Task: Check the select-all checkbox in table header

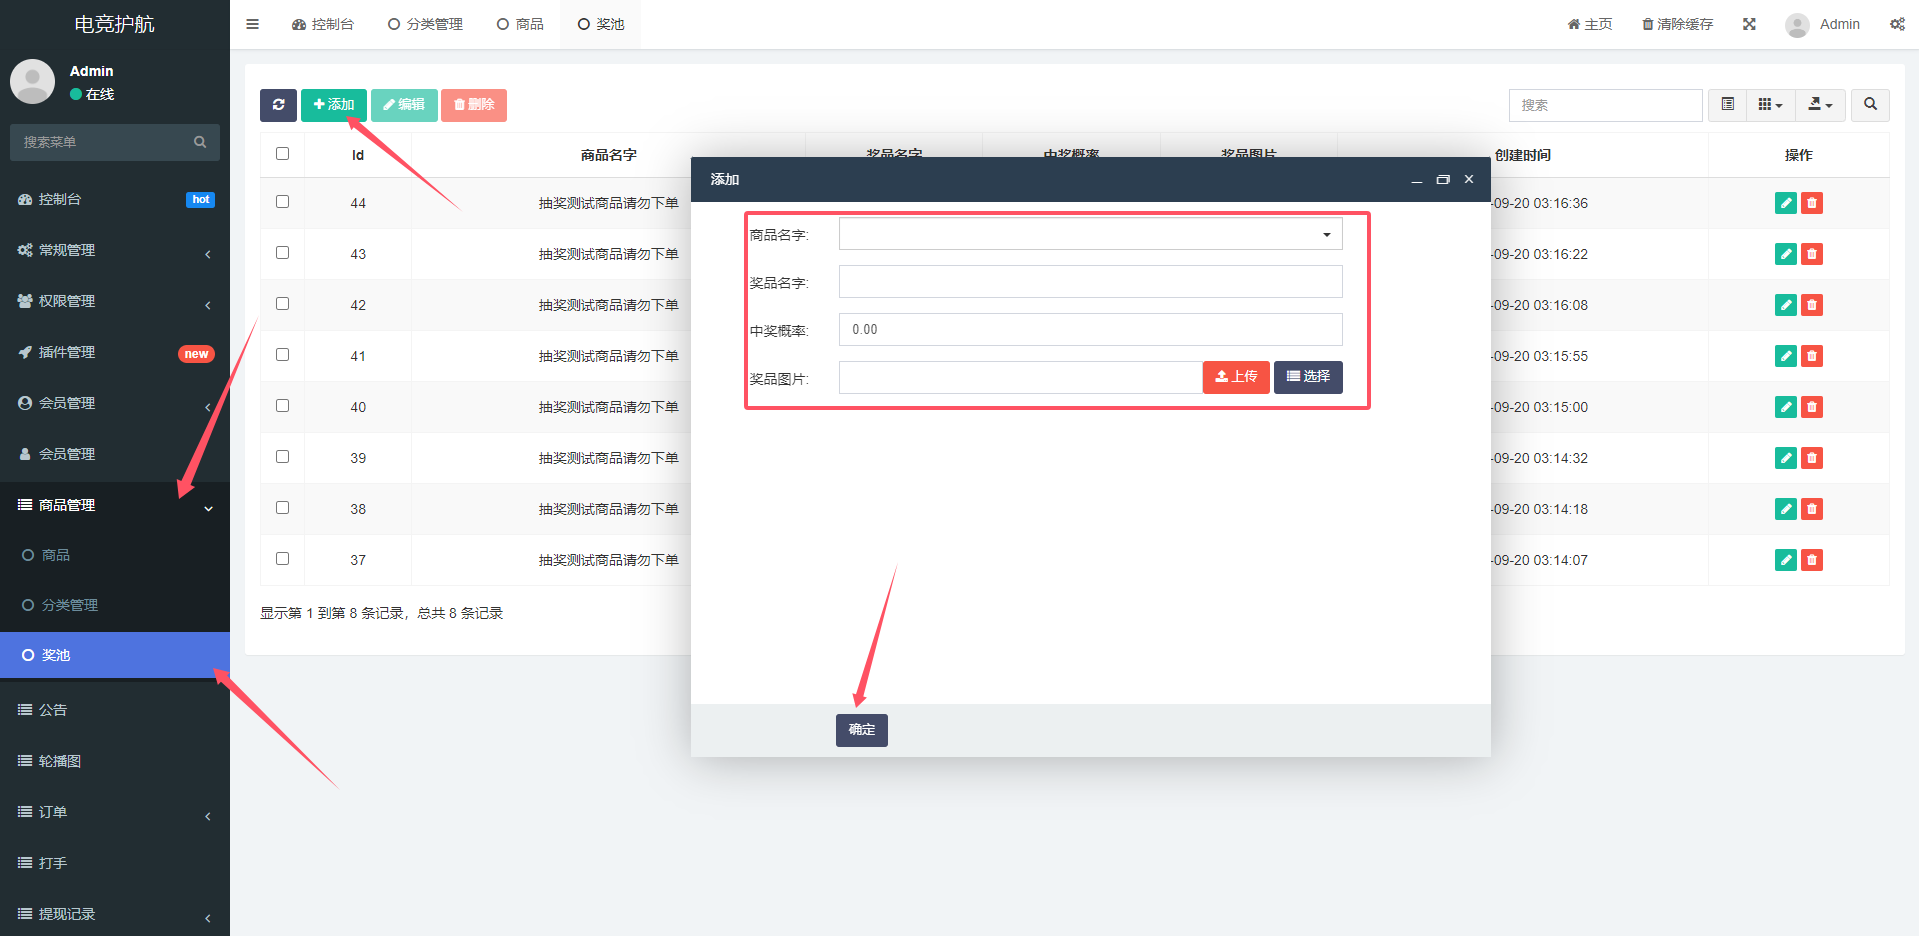Action: 282,154
